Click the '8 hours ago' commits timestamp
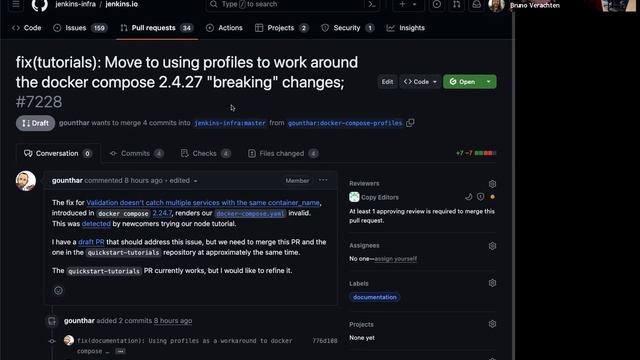The width and height of the screenshot is (640, 360). coord(173,321)
